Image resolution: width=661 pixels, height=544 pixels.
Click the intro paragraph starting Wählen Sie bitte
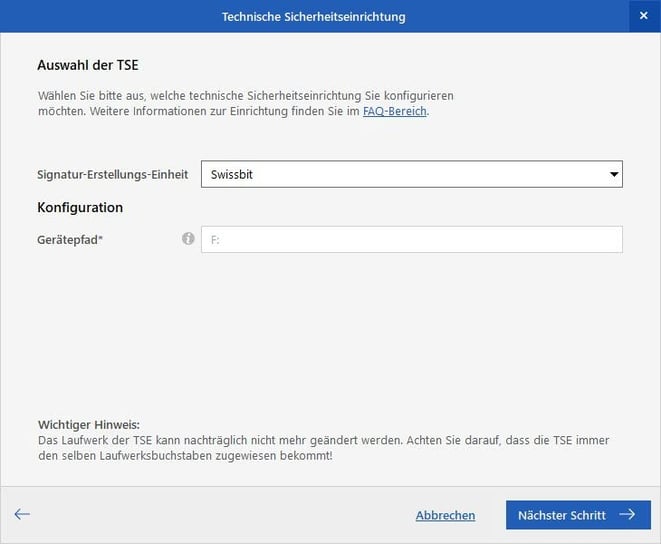(x=245, y=103)
